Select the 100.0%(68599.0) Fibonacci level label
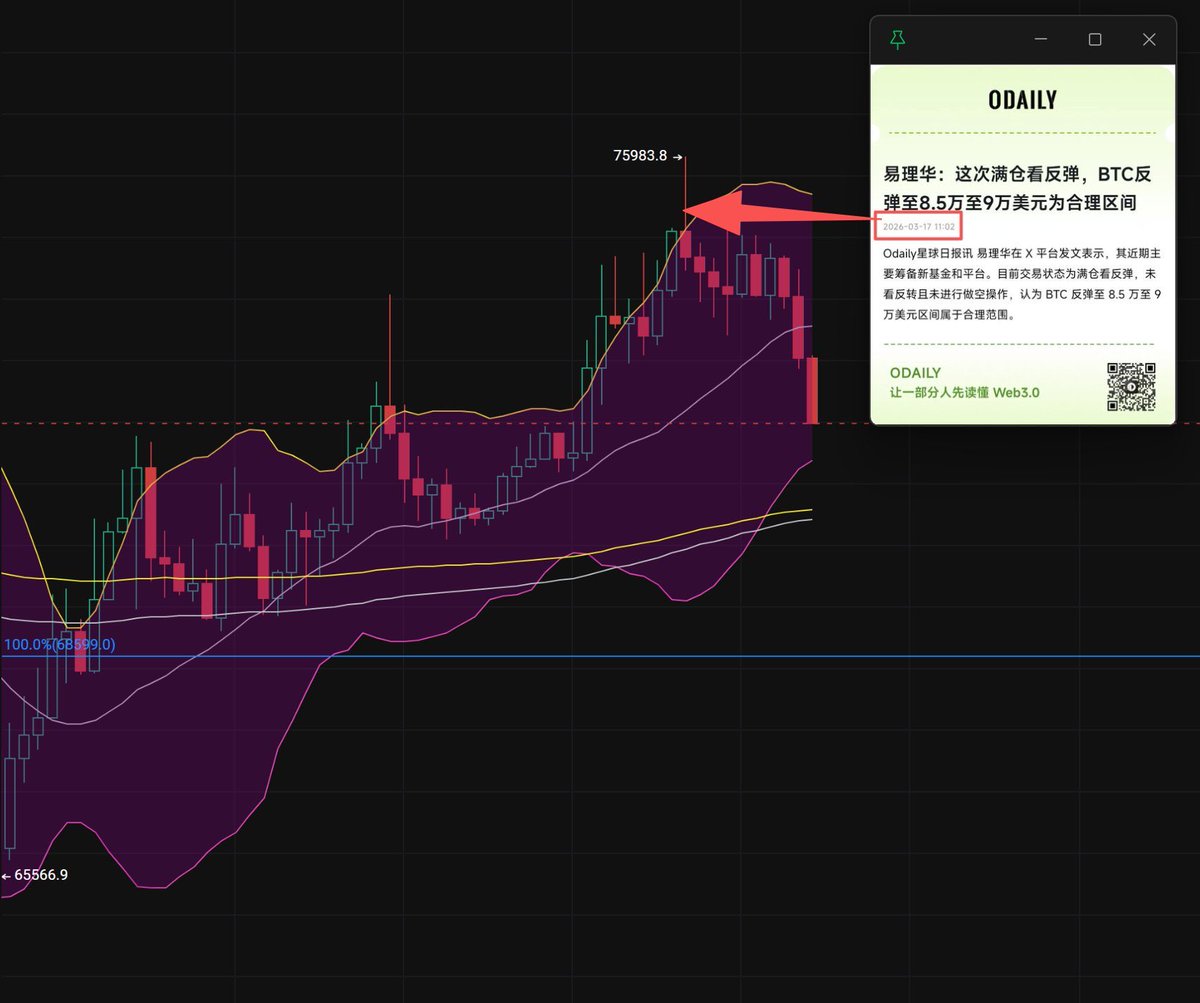This screenshot has height=1003, width=1200. coord(60,644)
